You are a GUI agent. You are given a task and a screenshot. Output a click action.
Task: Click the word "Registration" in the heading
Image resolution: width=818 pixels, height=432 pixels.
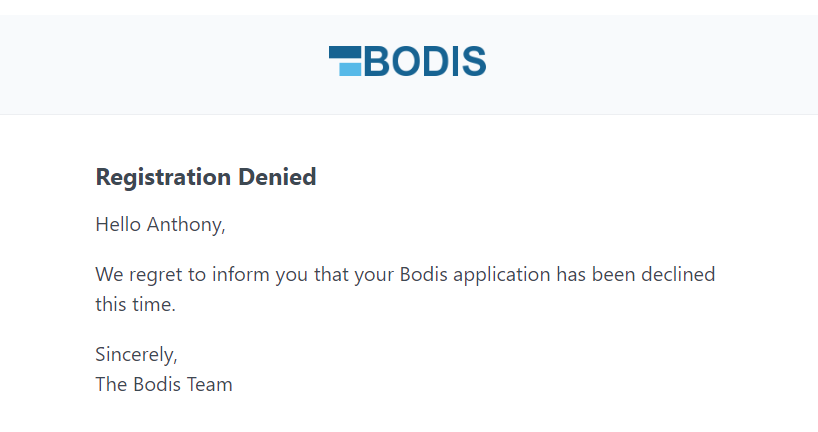pyautogui.click(x=164, y=178)
